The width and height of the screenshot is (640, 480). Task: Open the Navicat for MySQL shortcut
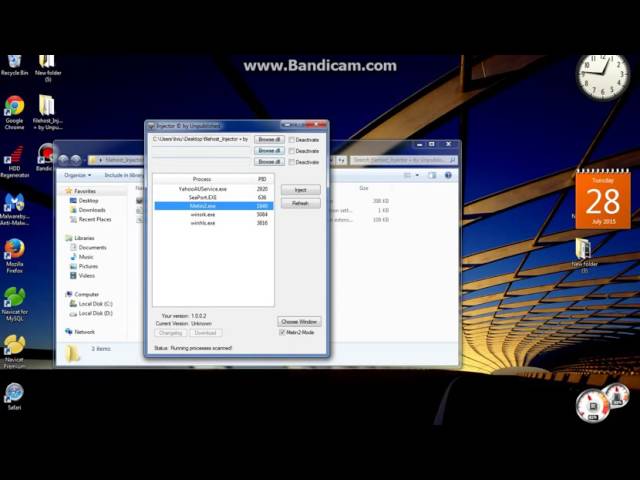click(x=14, y=304)
